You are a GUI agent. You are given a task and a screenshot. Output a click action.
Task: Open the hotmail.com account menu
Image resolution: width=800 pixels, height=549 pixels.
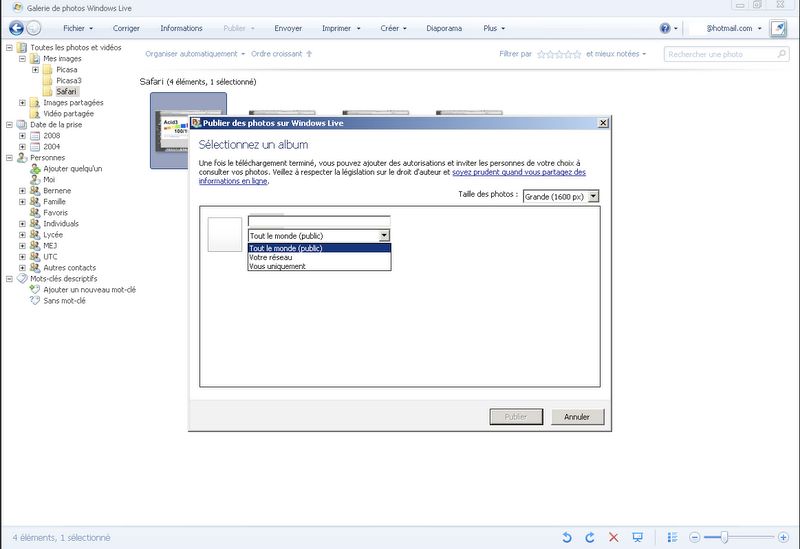tap(733, 28)
